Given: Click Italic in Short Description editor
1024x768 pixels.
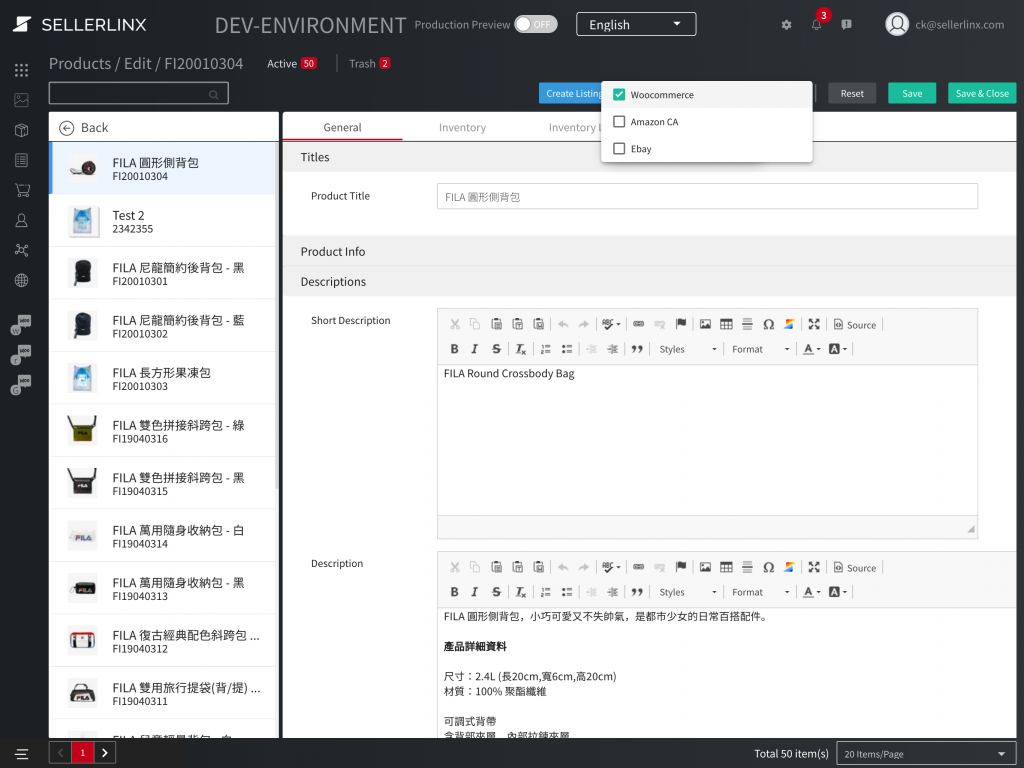Looking at the screenshot, I should pos(475,349).
